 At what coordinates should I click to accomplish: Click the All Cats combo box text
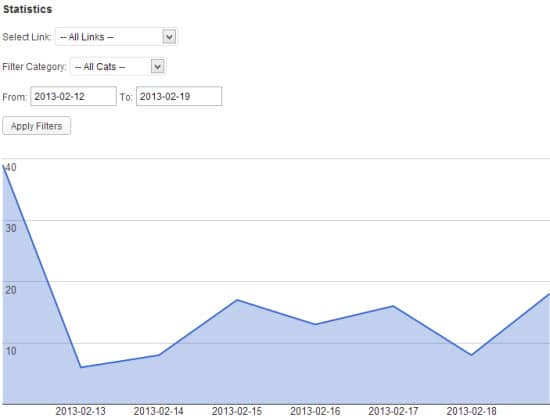(x=100, y=67)
